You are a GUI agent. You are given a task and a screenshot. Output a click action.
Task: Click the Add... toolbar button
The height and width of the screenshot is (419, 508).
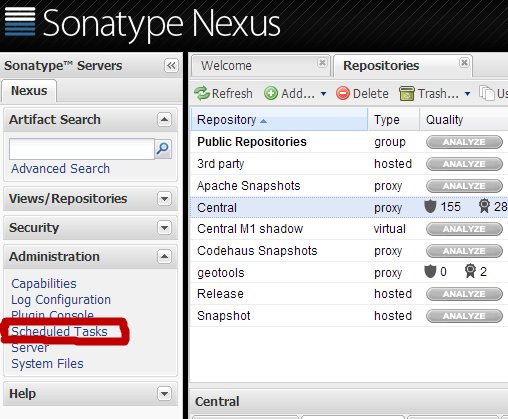point(289,94)
